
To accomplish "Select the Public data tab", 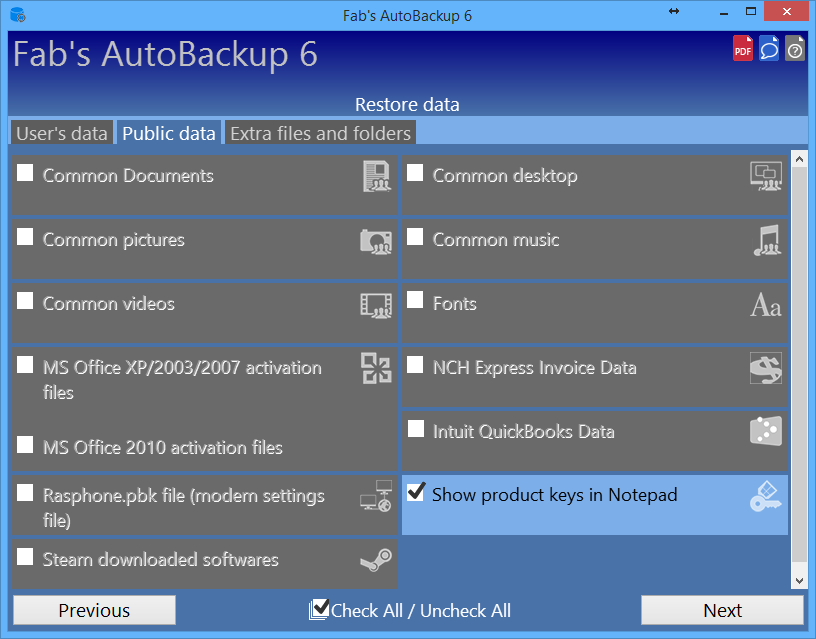I will click(x=169, y=133).
